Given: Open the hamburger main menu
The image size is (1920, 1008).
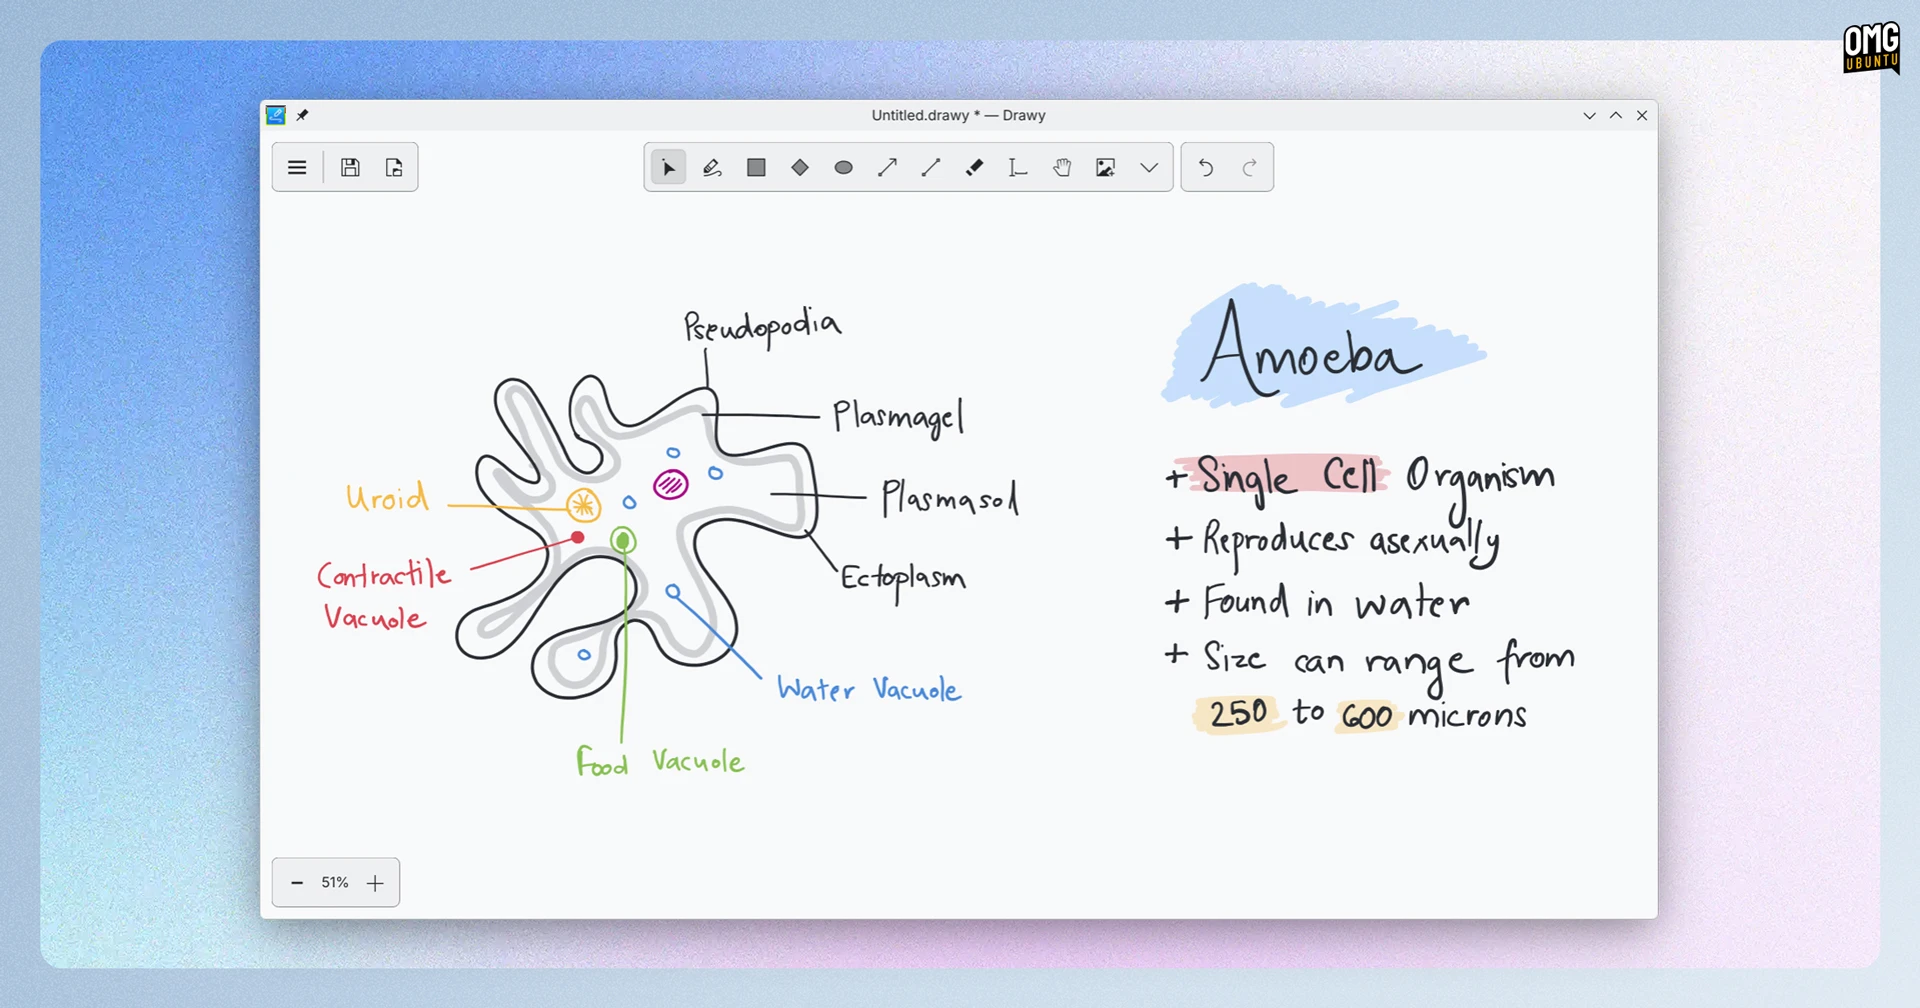Looking at the screenshot, I should (x=297, y=168).
